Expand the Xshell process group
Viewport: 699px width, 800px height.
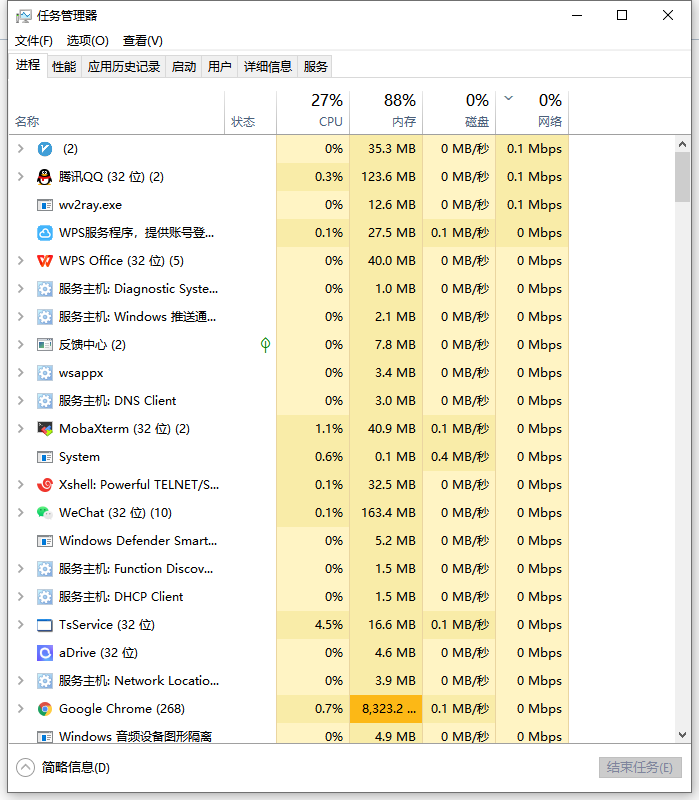click(x=20, y=485)
